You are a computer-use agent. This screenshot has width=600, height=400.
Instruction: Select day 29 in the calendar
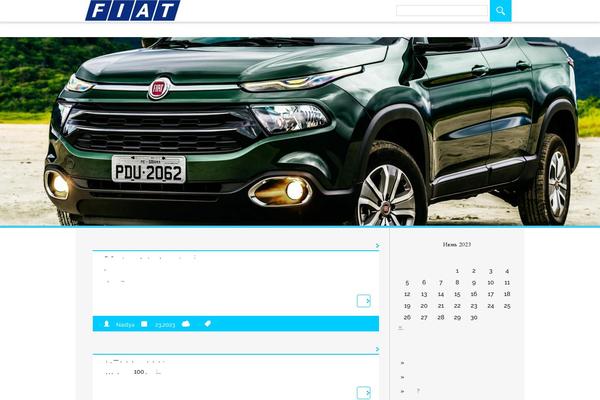[457, 317]
